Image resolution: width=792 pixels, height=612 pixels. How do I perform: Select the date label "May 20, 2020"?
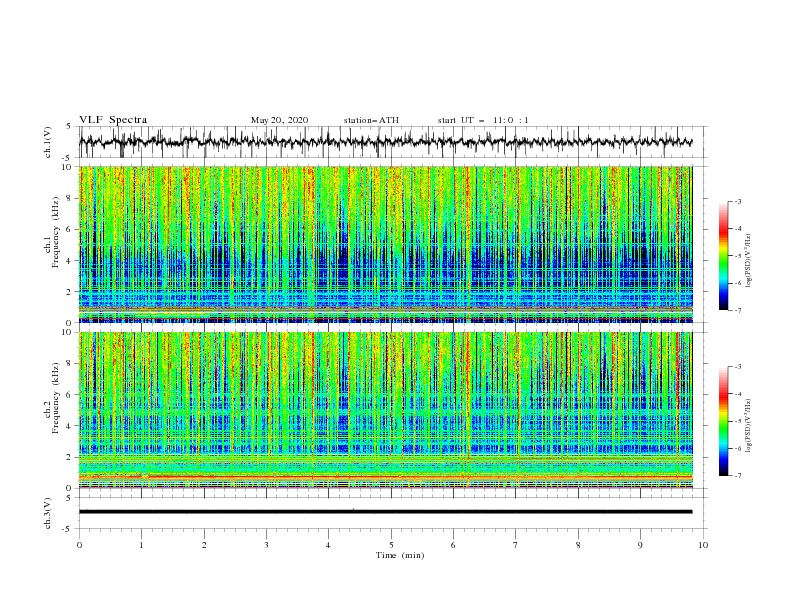(x=279, y=120)
